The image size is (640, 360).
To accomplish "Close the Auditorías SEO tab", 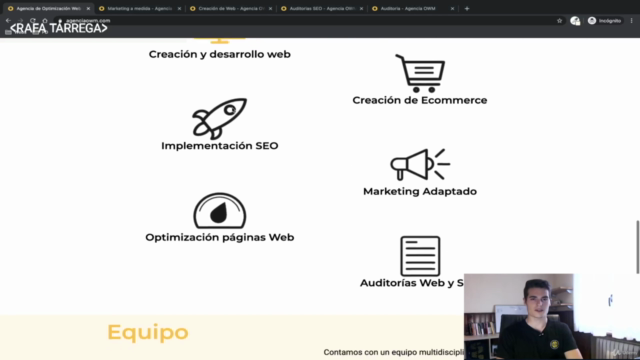I will tap(361, 9).
